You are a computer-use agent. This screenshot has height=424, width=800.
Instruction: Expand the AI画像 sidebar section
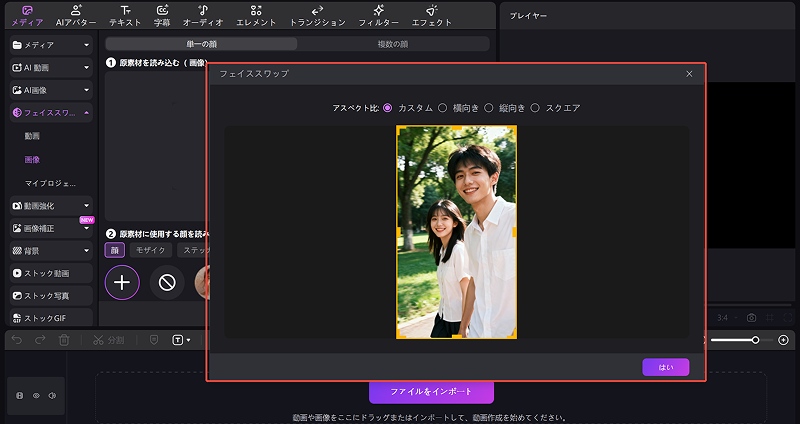51,90
